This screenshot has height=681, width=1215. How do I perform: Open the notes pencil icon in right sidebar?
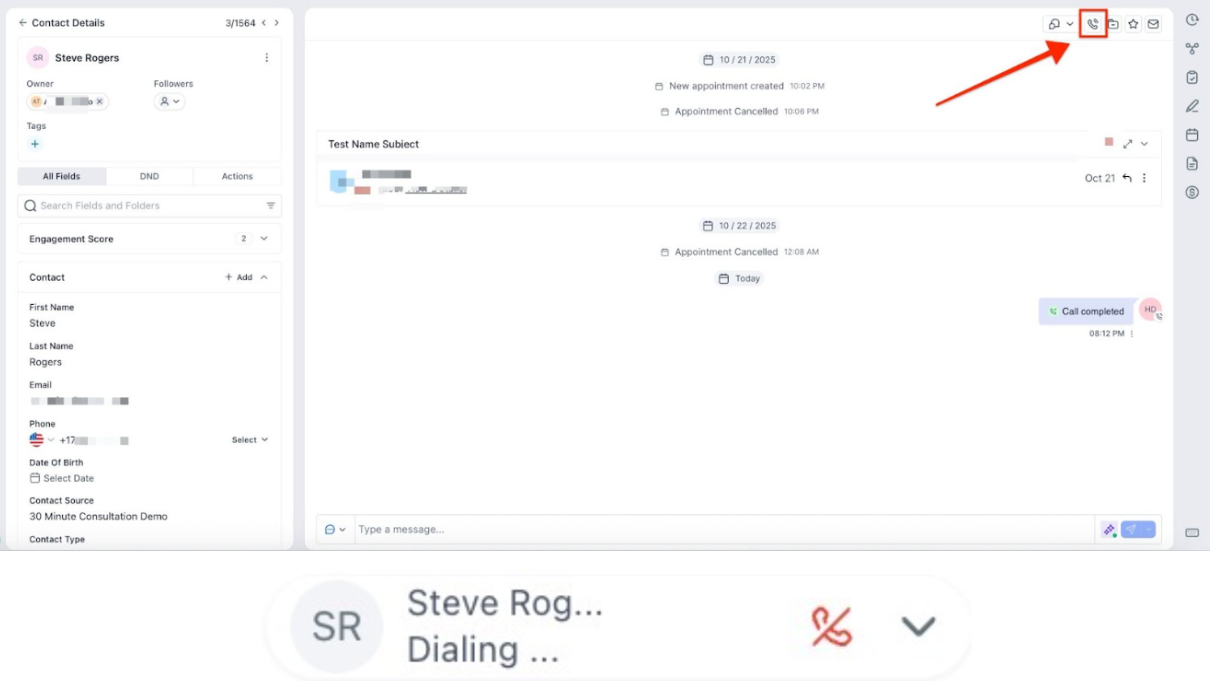point(1192,106)
